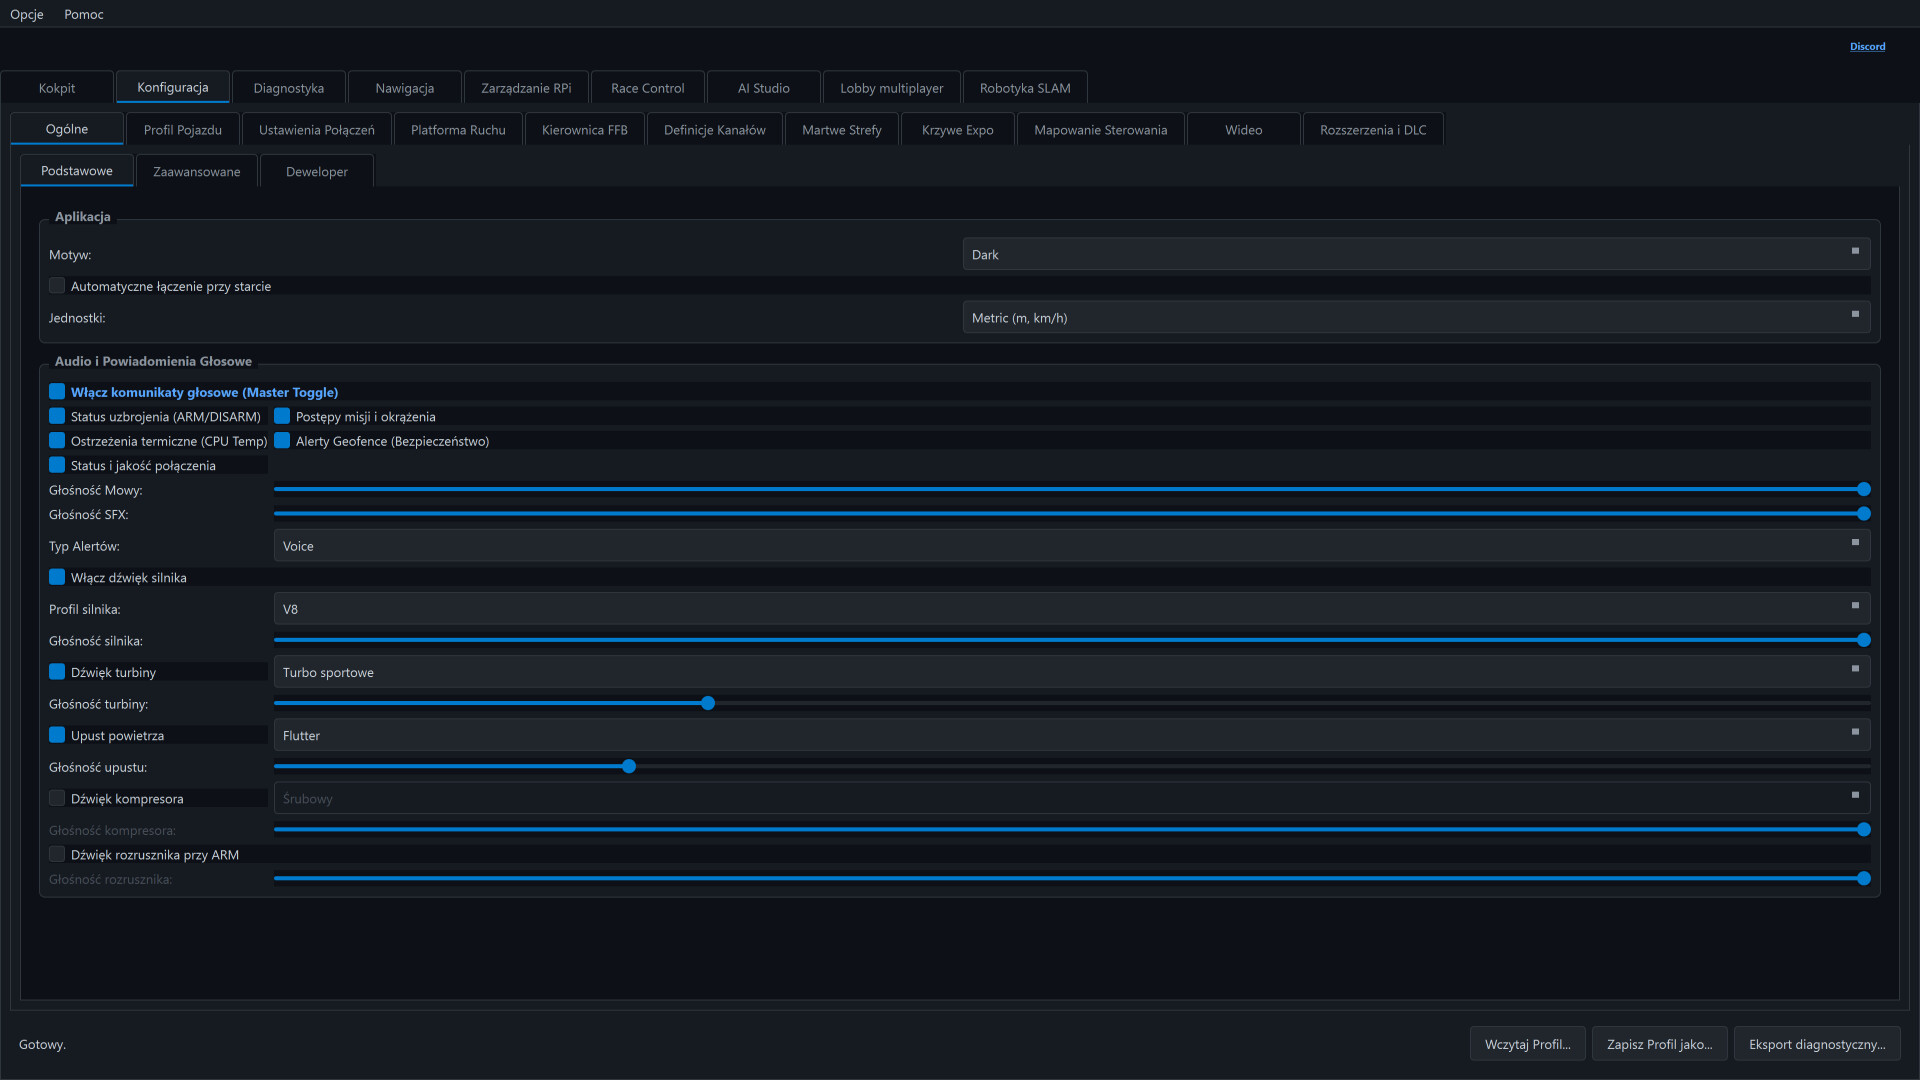Open the Motyw theme dropdown
The height and width of the screenshot is (1080, 1920).
[1416, 254]
